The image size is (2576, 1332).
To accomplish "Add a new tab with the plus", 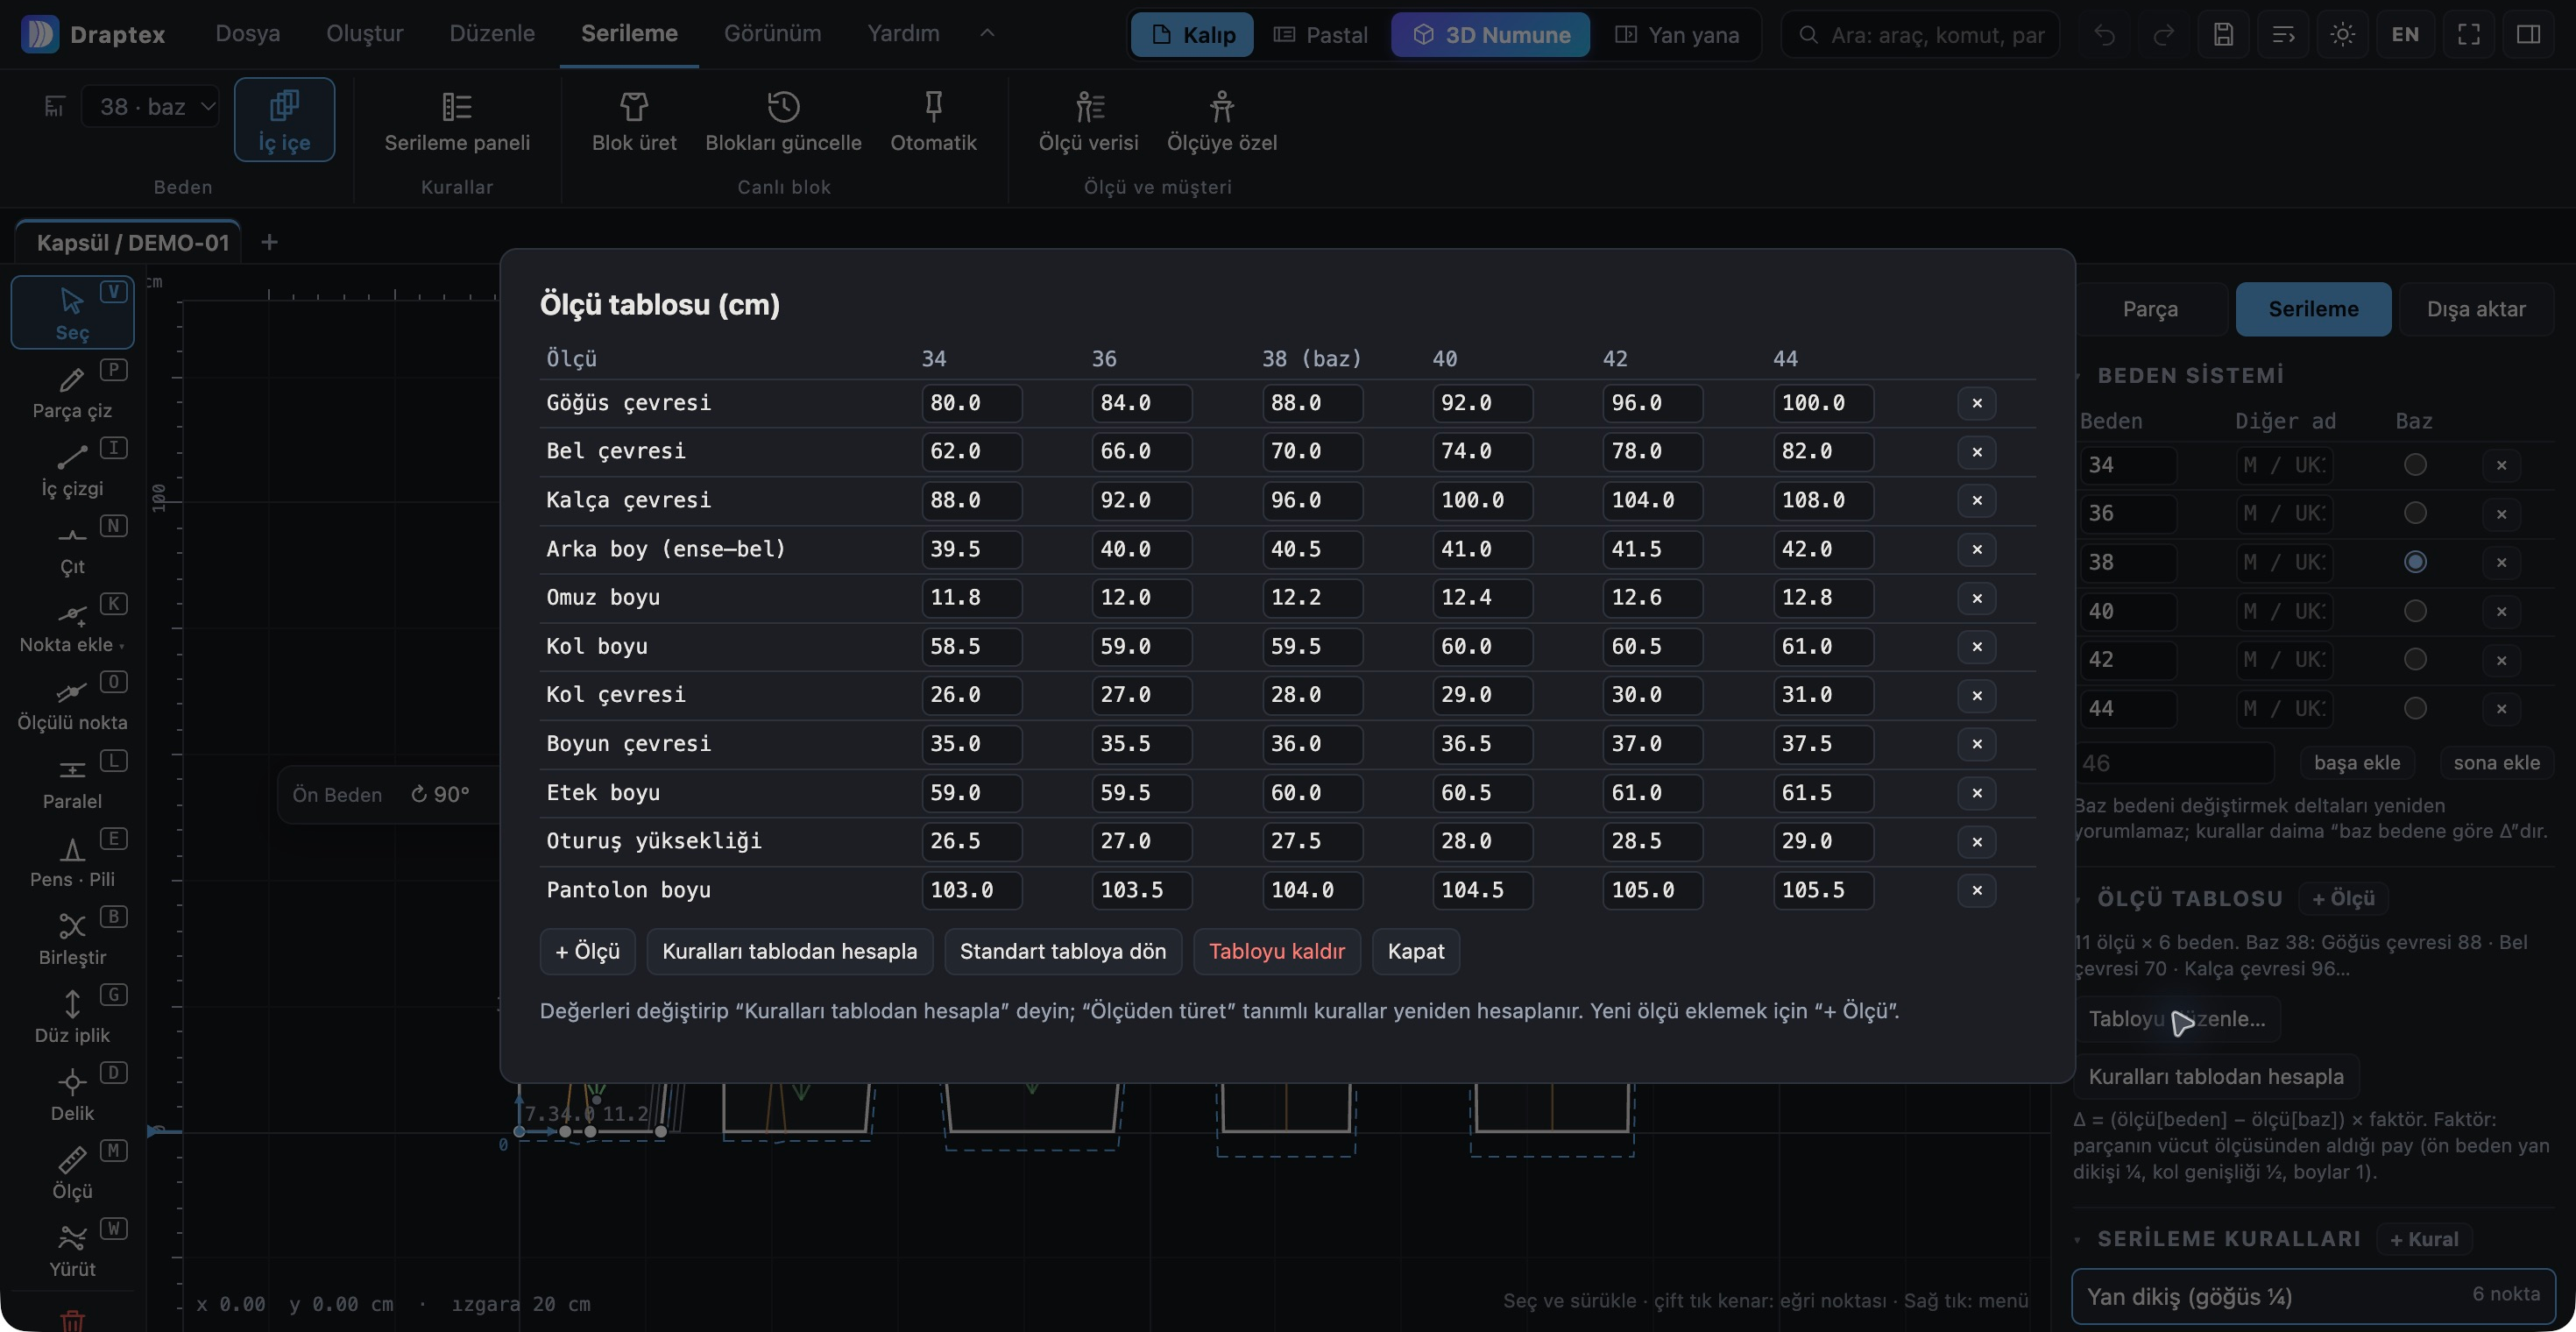I will pyautogui.click(x=269, y=242).
